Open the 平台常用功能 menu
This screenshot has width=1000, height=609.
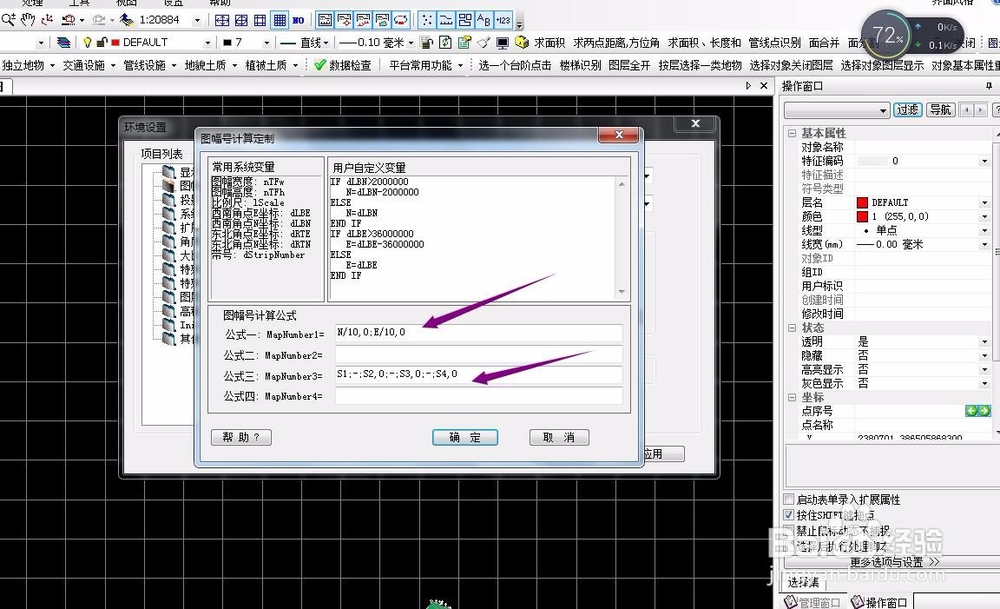point(426,65)
